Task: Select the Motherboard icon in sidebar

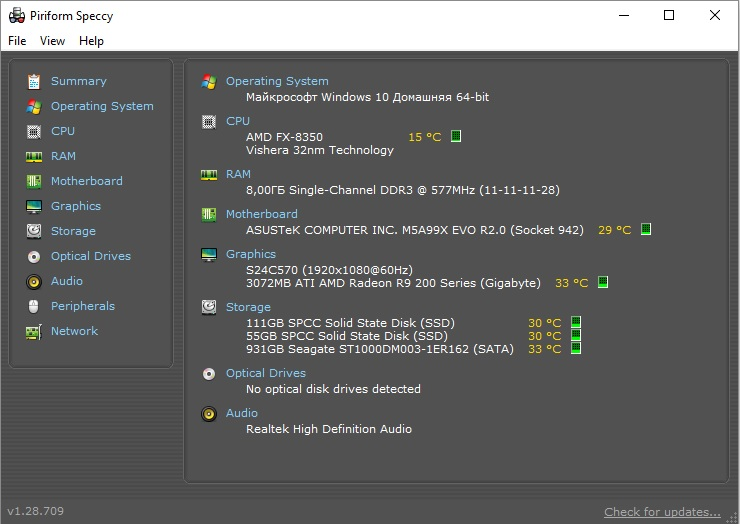Action: (x=34, y=181)
